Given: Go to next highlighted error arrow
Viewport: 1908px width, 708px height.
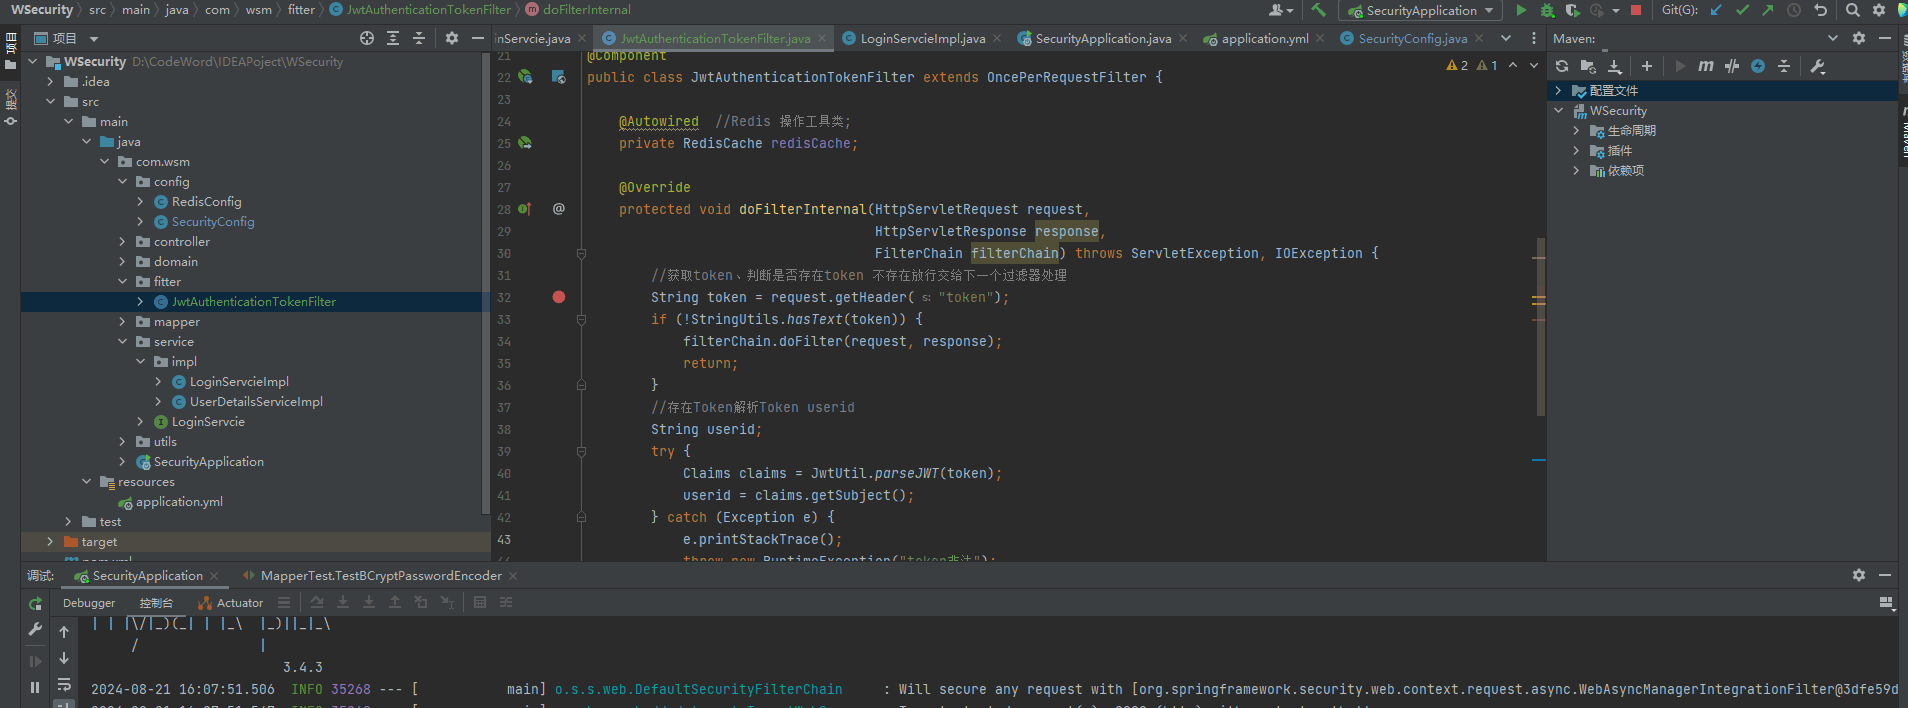Looking at the screenshot, I should 1535,65.
